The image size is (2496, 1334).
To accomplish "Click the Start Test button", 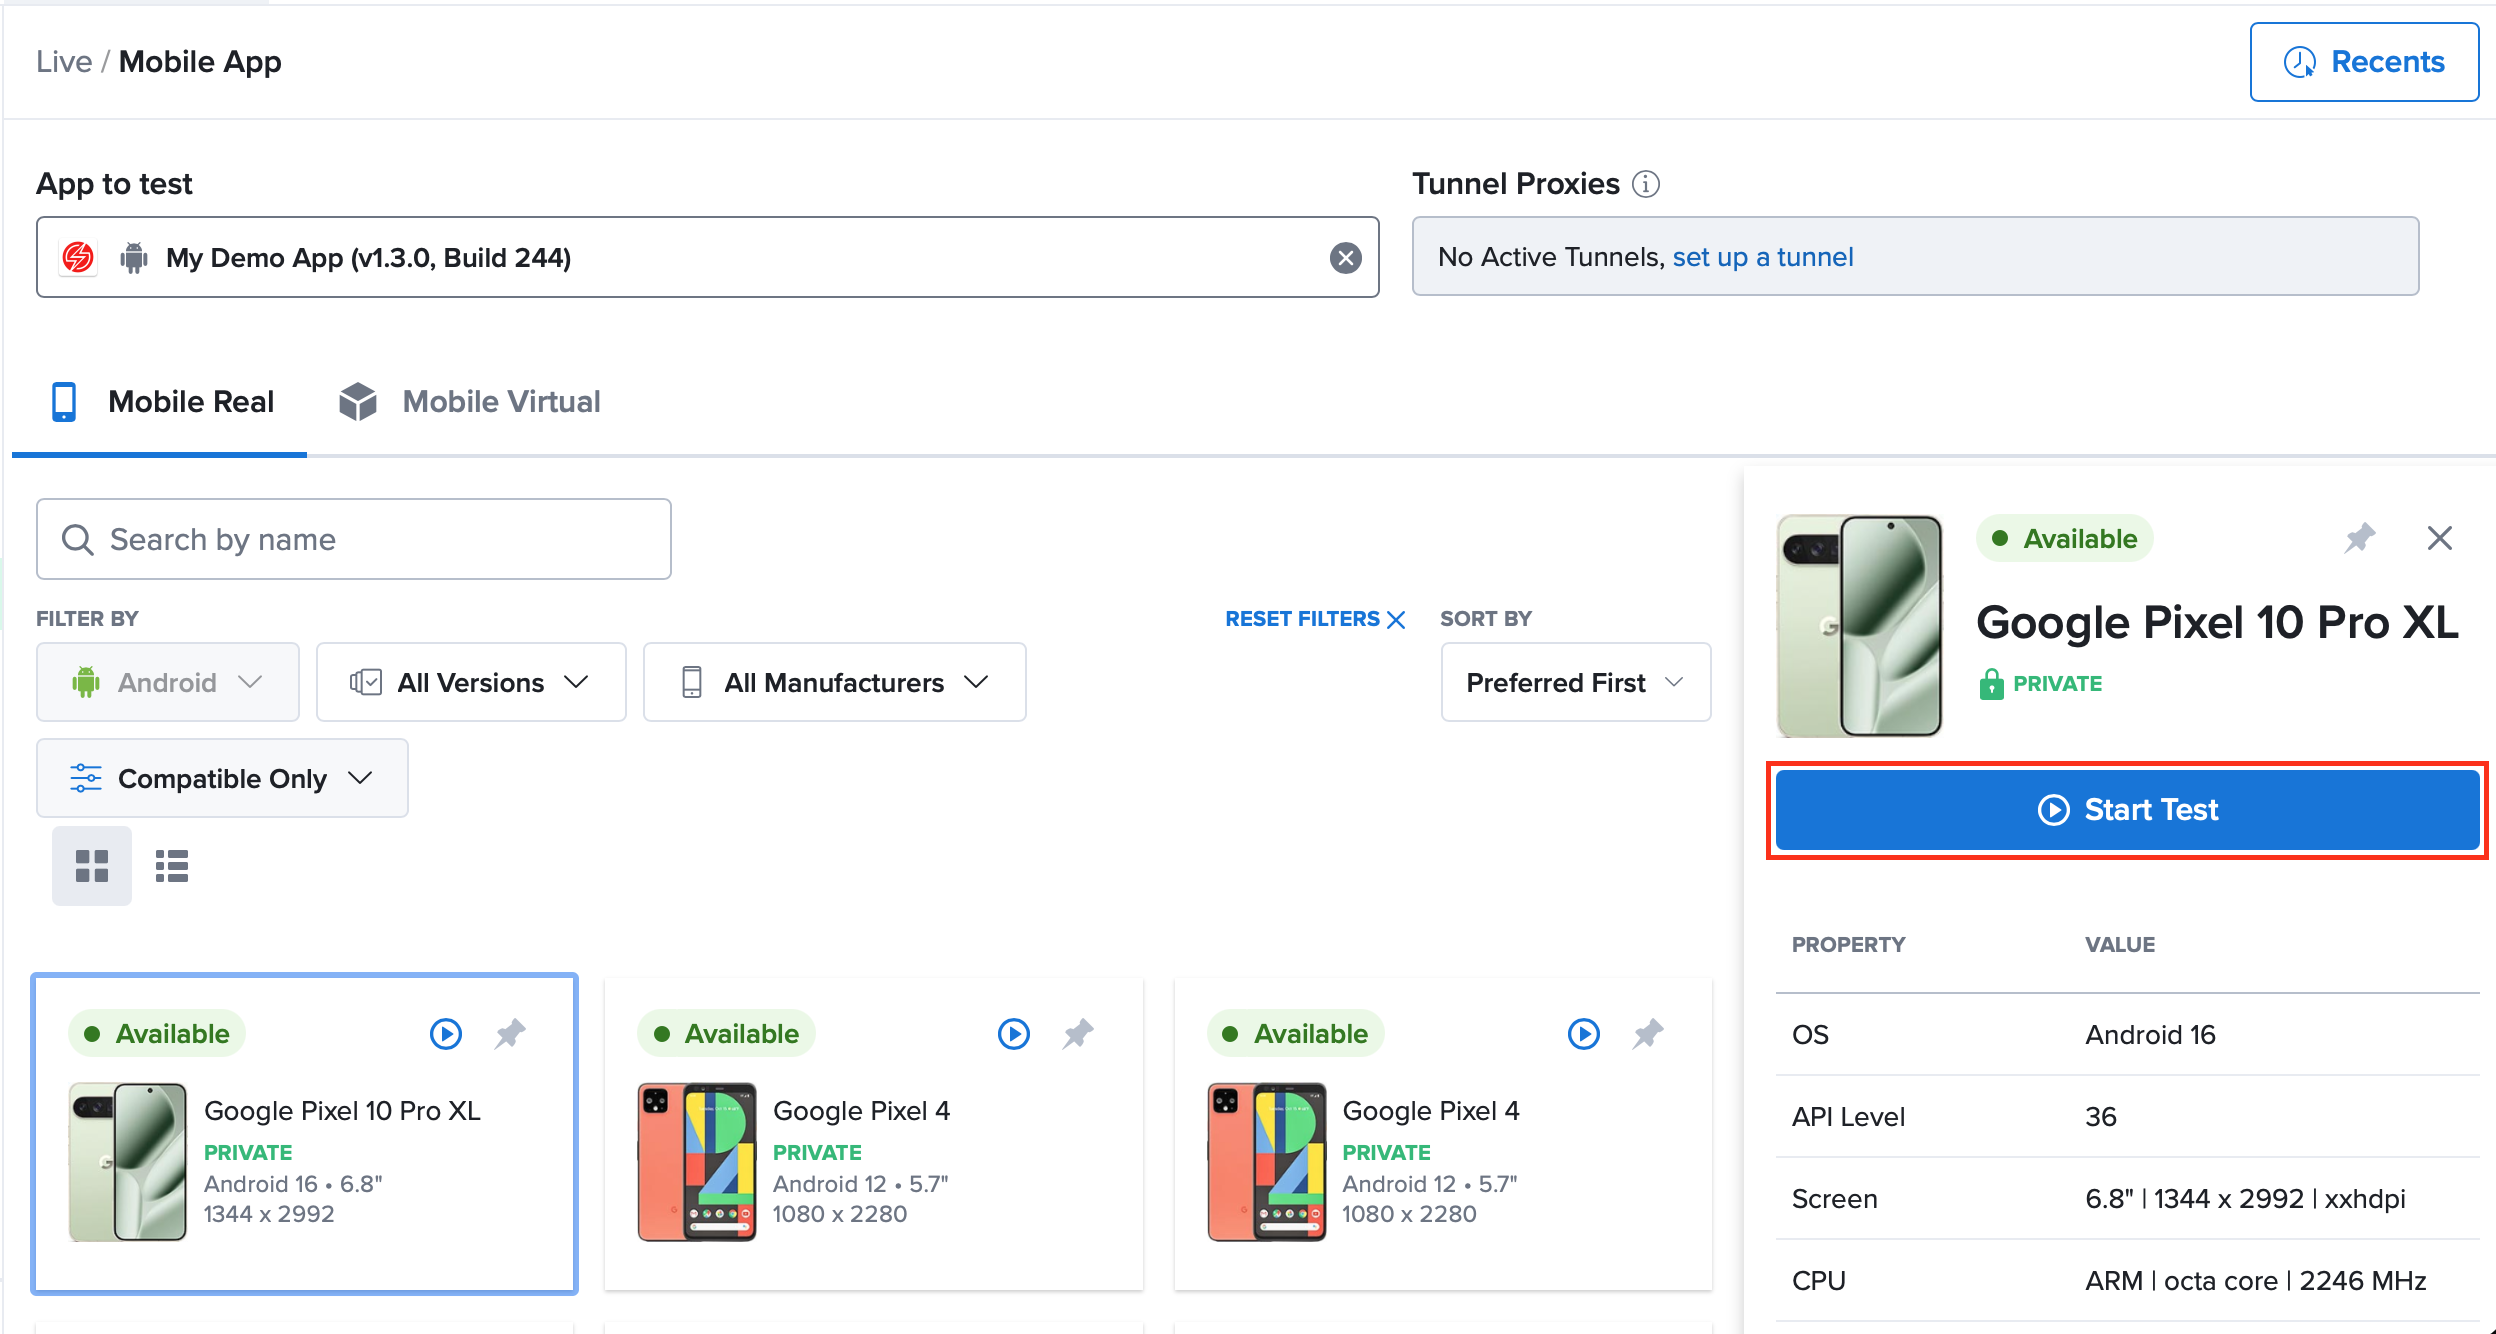I will (2128, 810).
